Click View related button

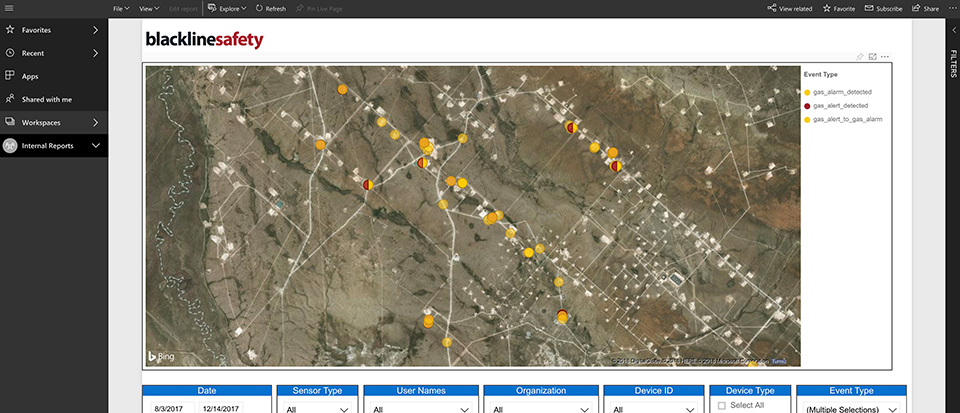click(x=790, y=8)
